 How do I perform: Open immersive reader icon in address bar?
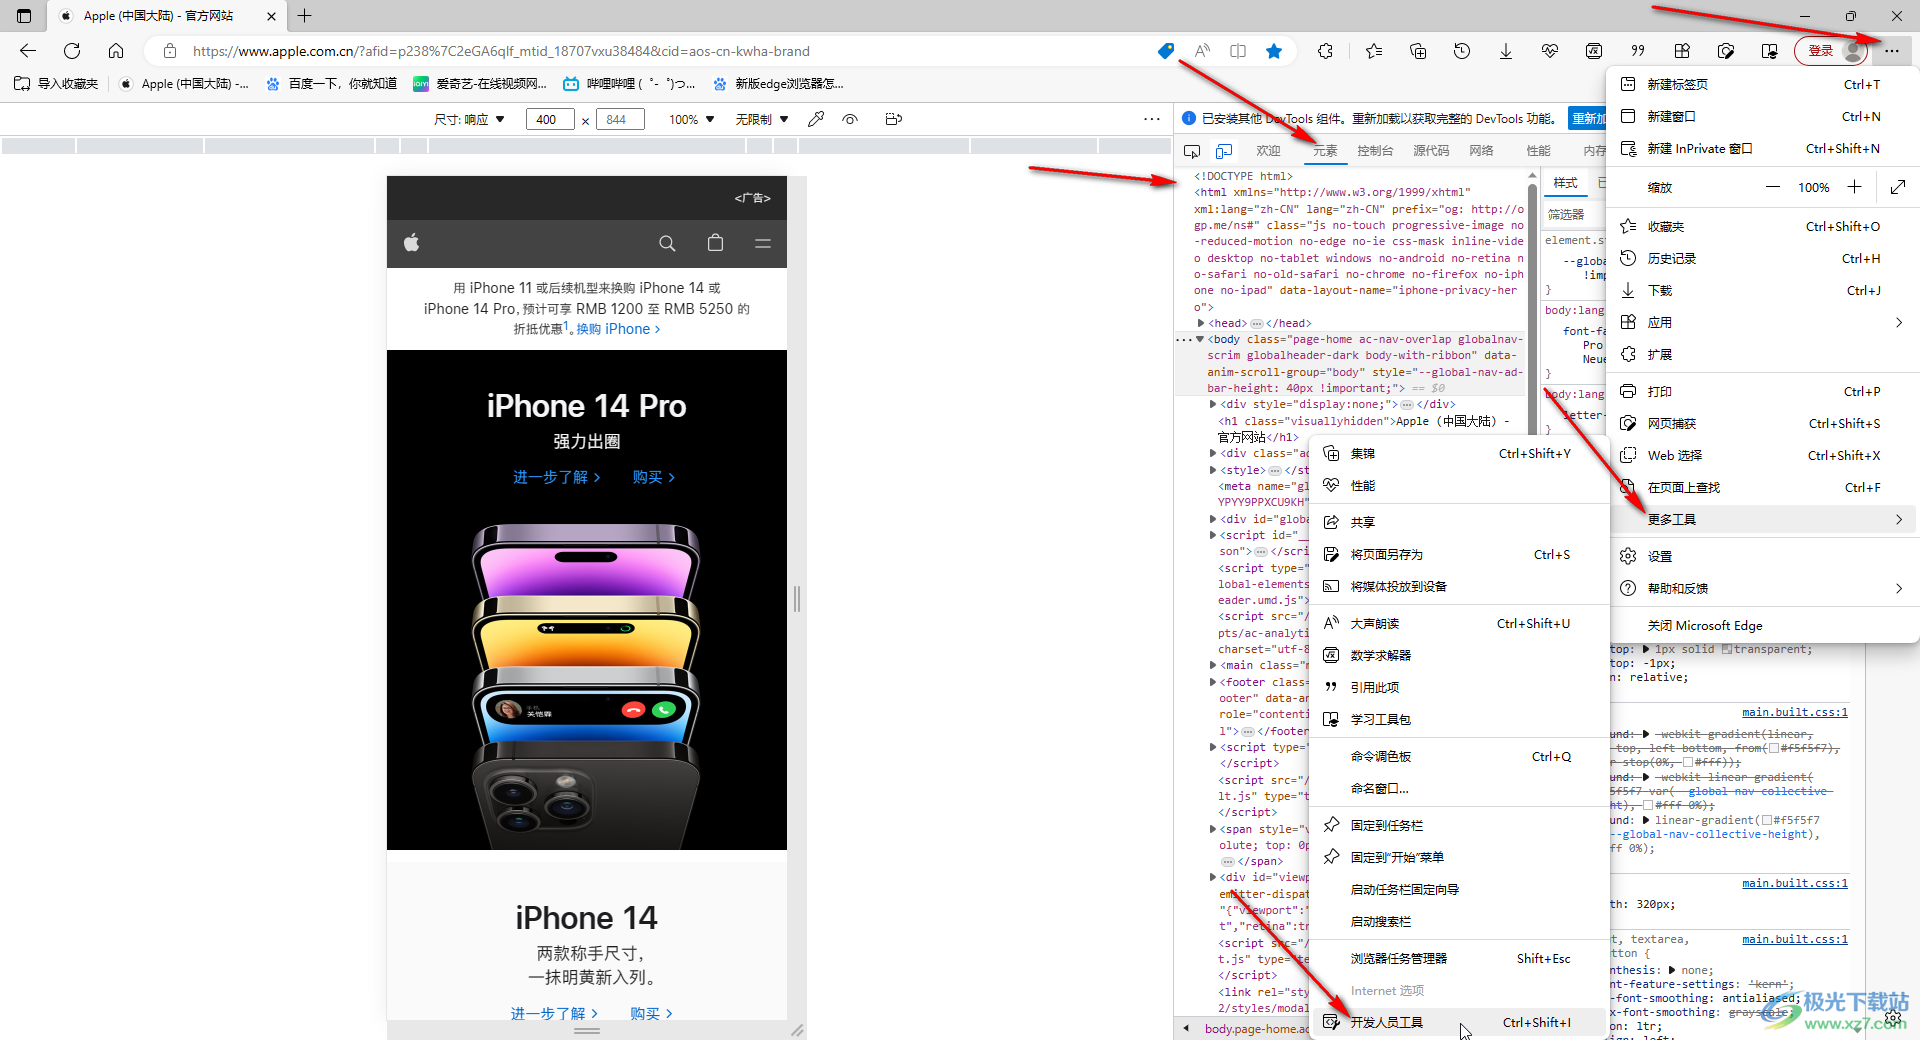[x=1238, y=51]
